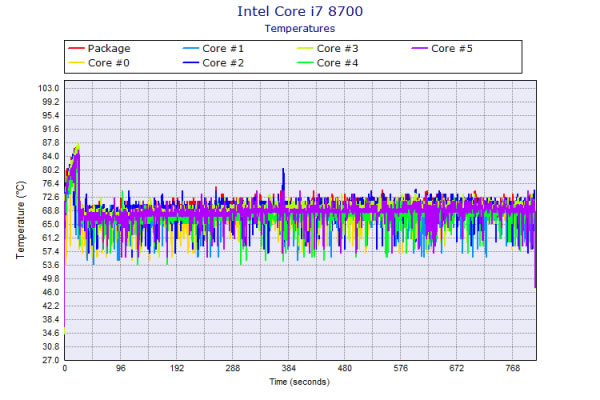Click the yellow Core #0 line swatch
Screen dimensions: 600x400
point(76,63)
